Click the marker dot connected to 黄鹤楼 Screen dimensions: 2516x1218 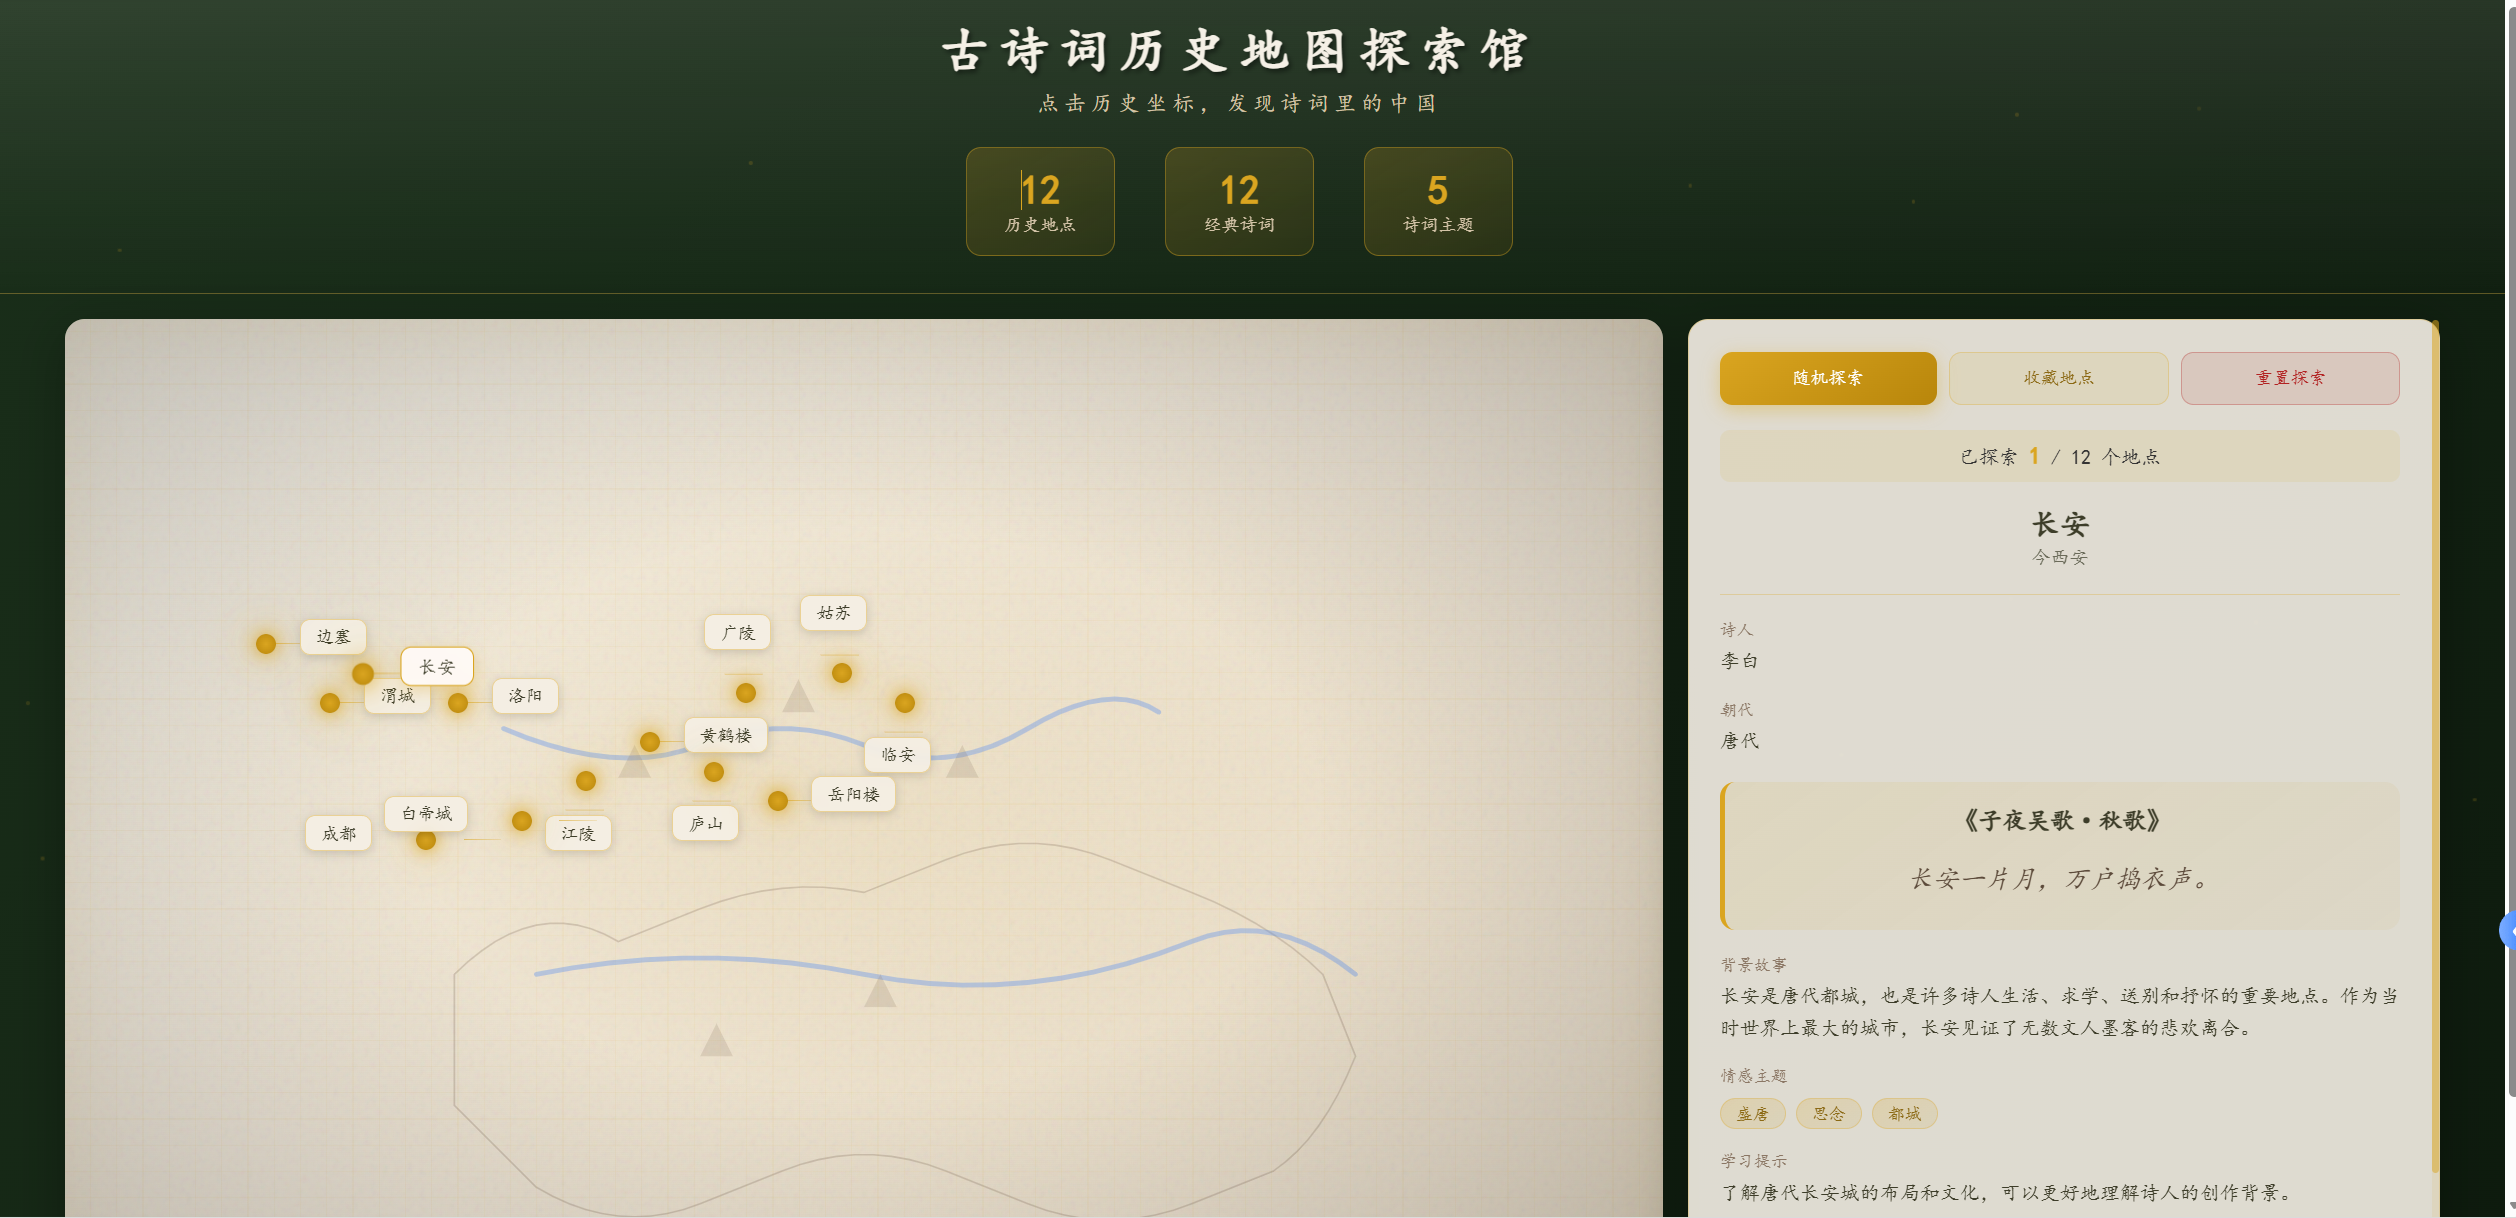[650, 742]
